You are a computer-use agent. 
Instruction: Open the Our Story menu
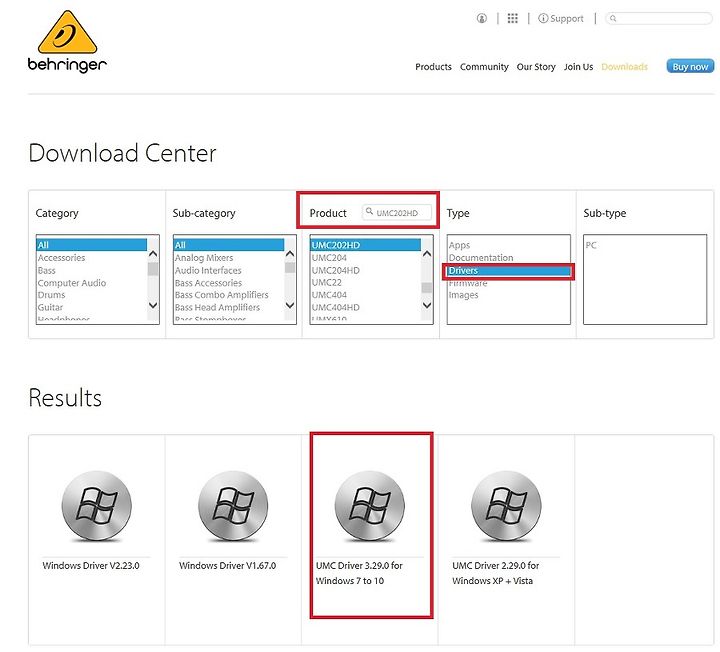pos(536,67)
